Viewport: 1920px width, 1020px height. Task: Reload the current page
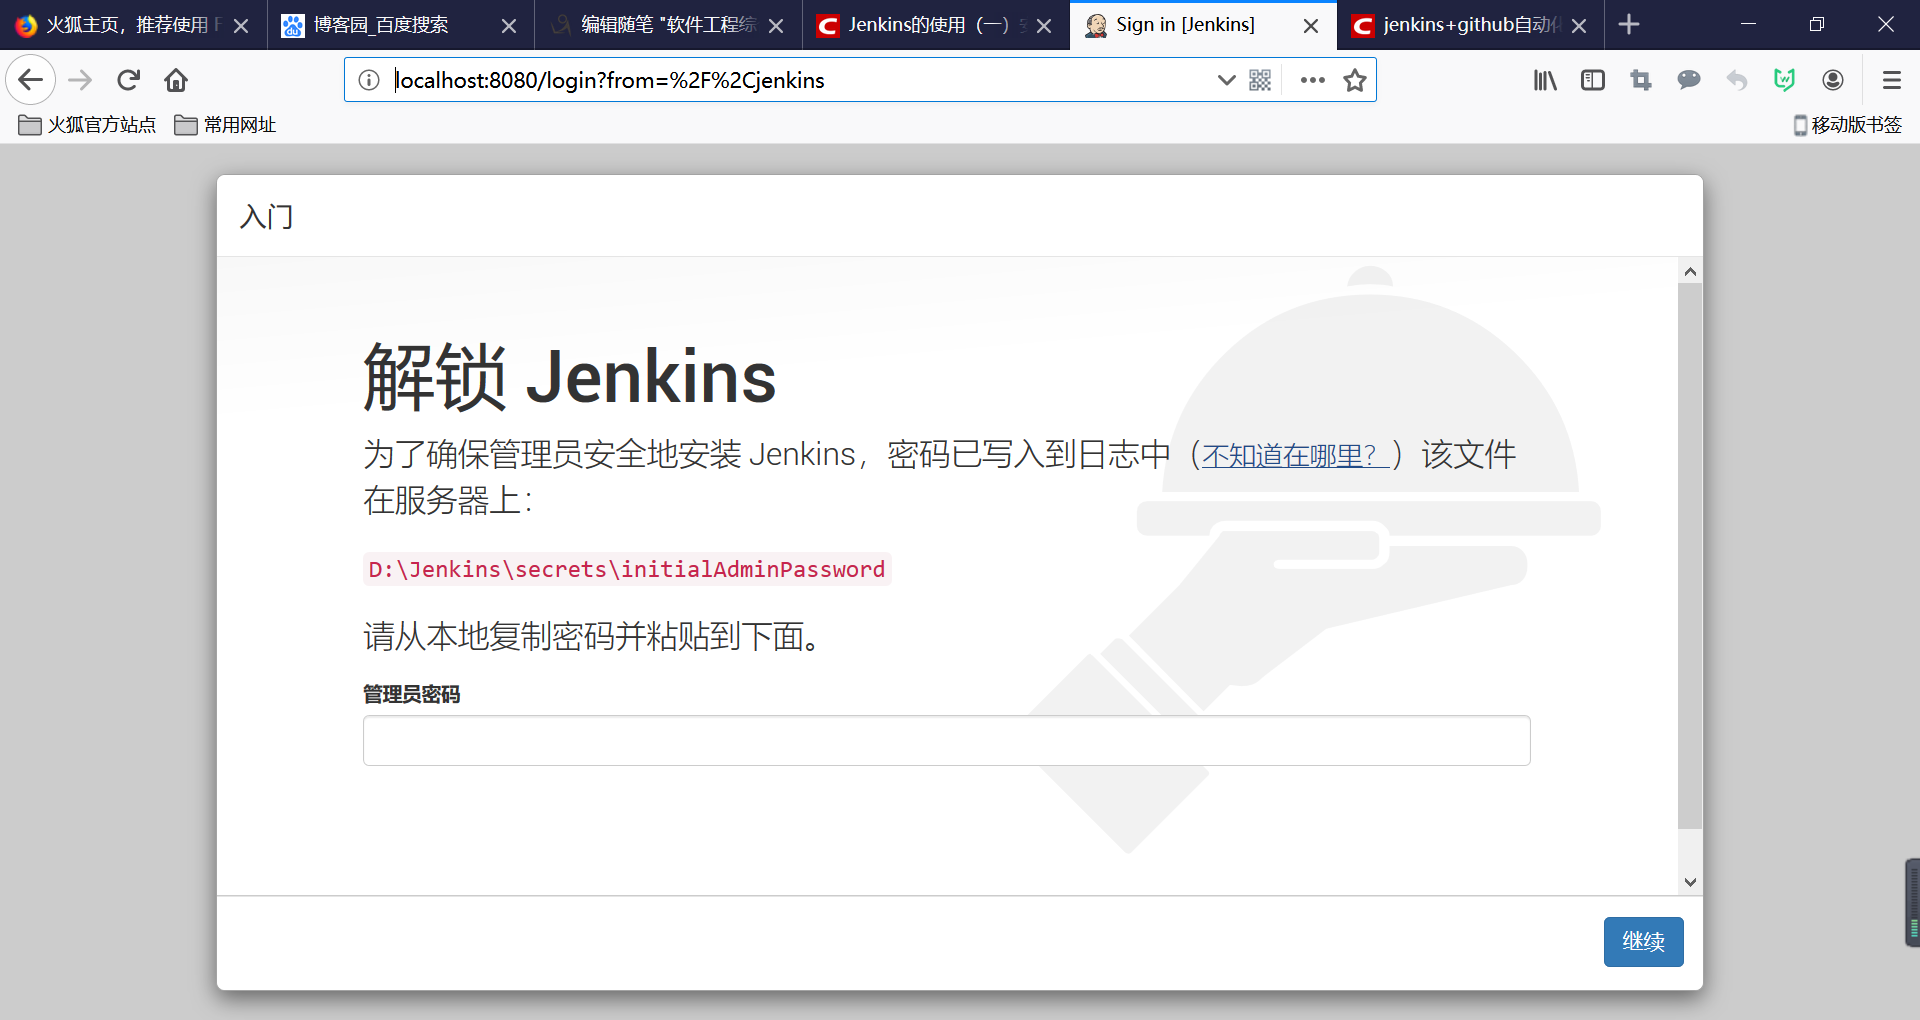[x=128, y=80]
